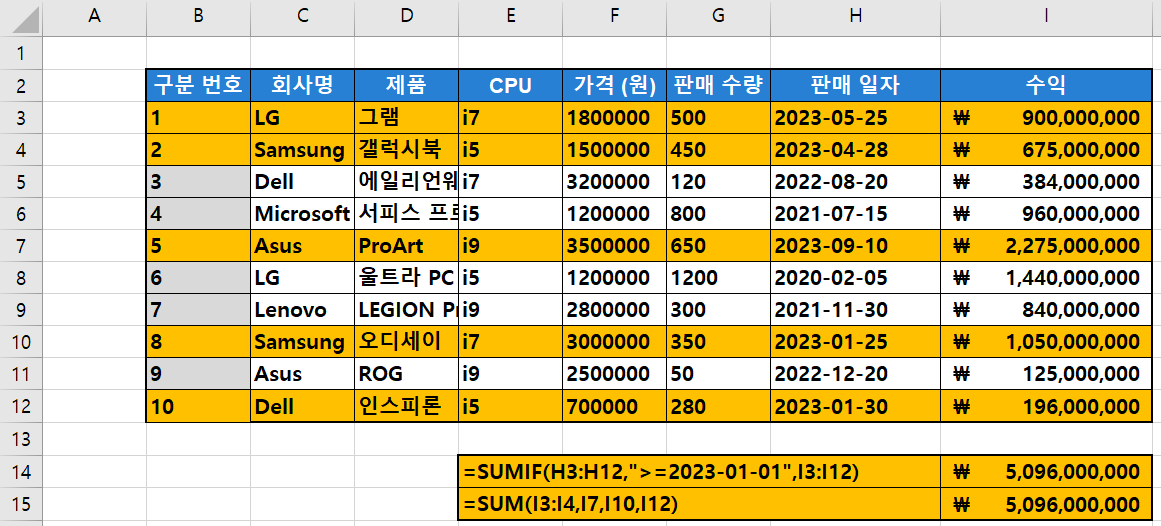Viewport: 1161px width, 526px height.
Task: Select the revenue cell 196,000,000
Action: click(x=1046, y=406)
